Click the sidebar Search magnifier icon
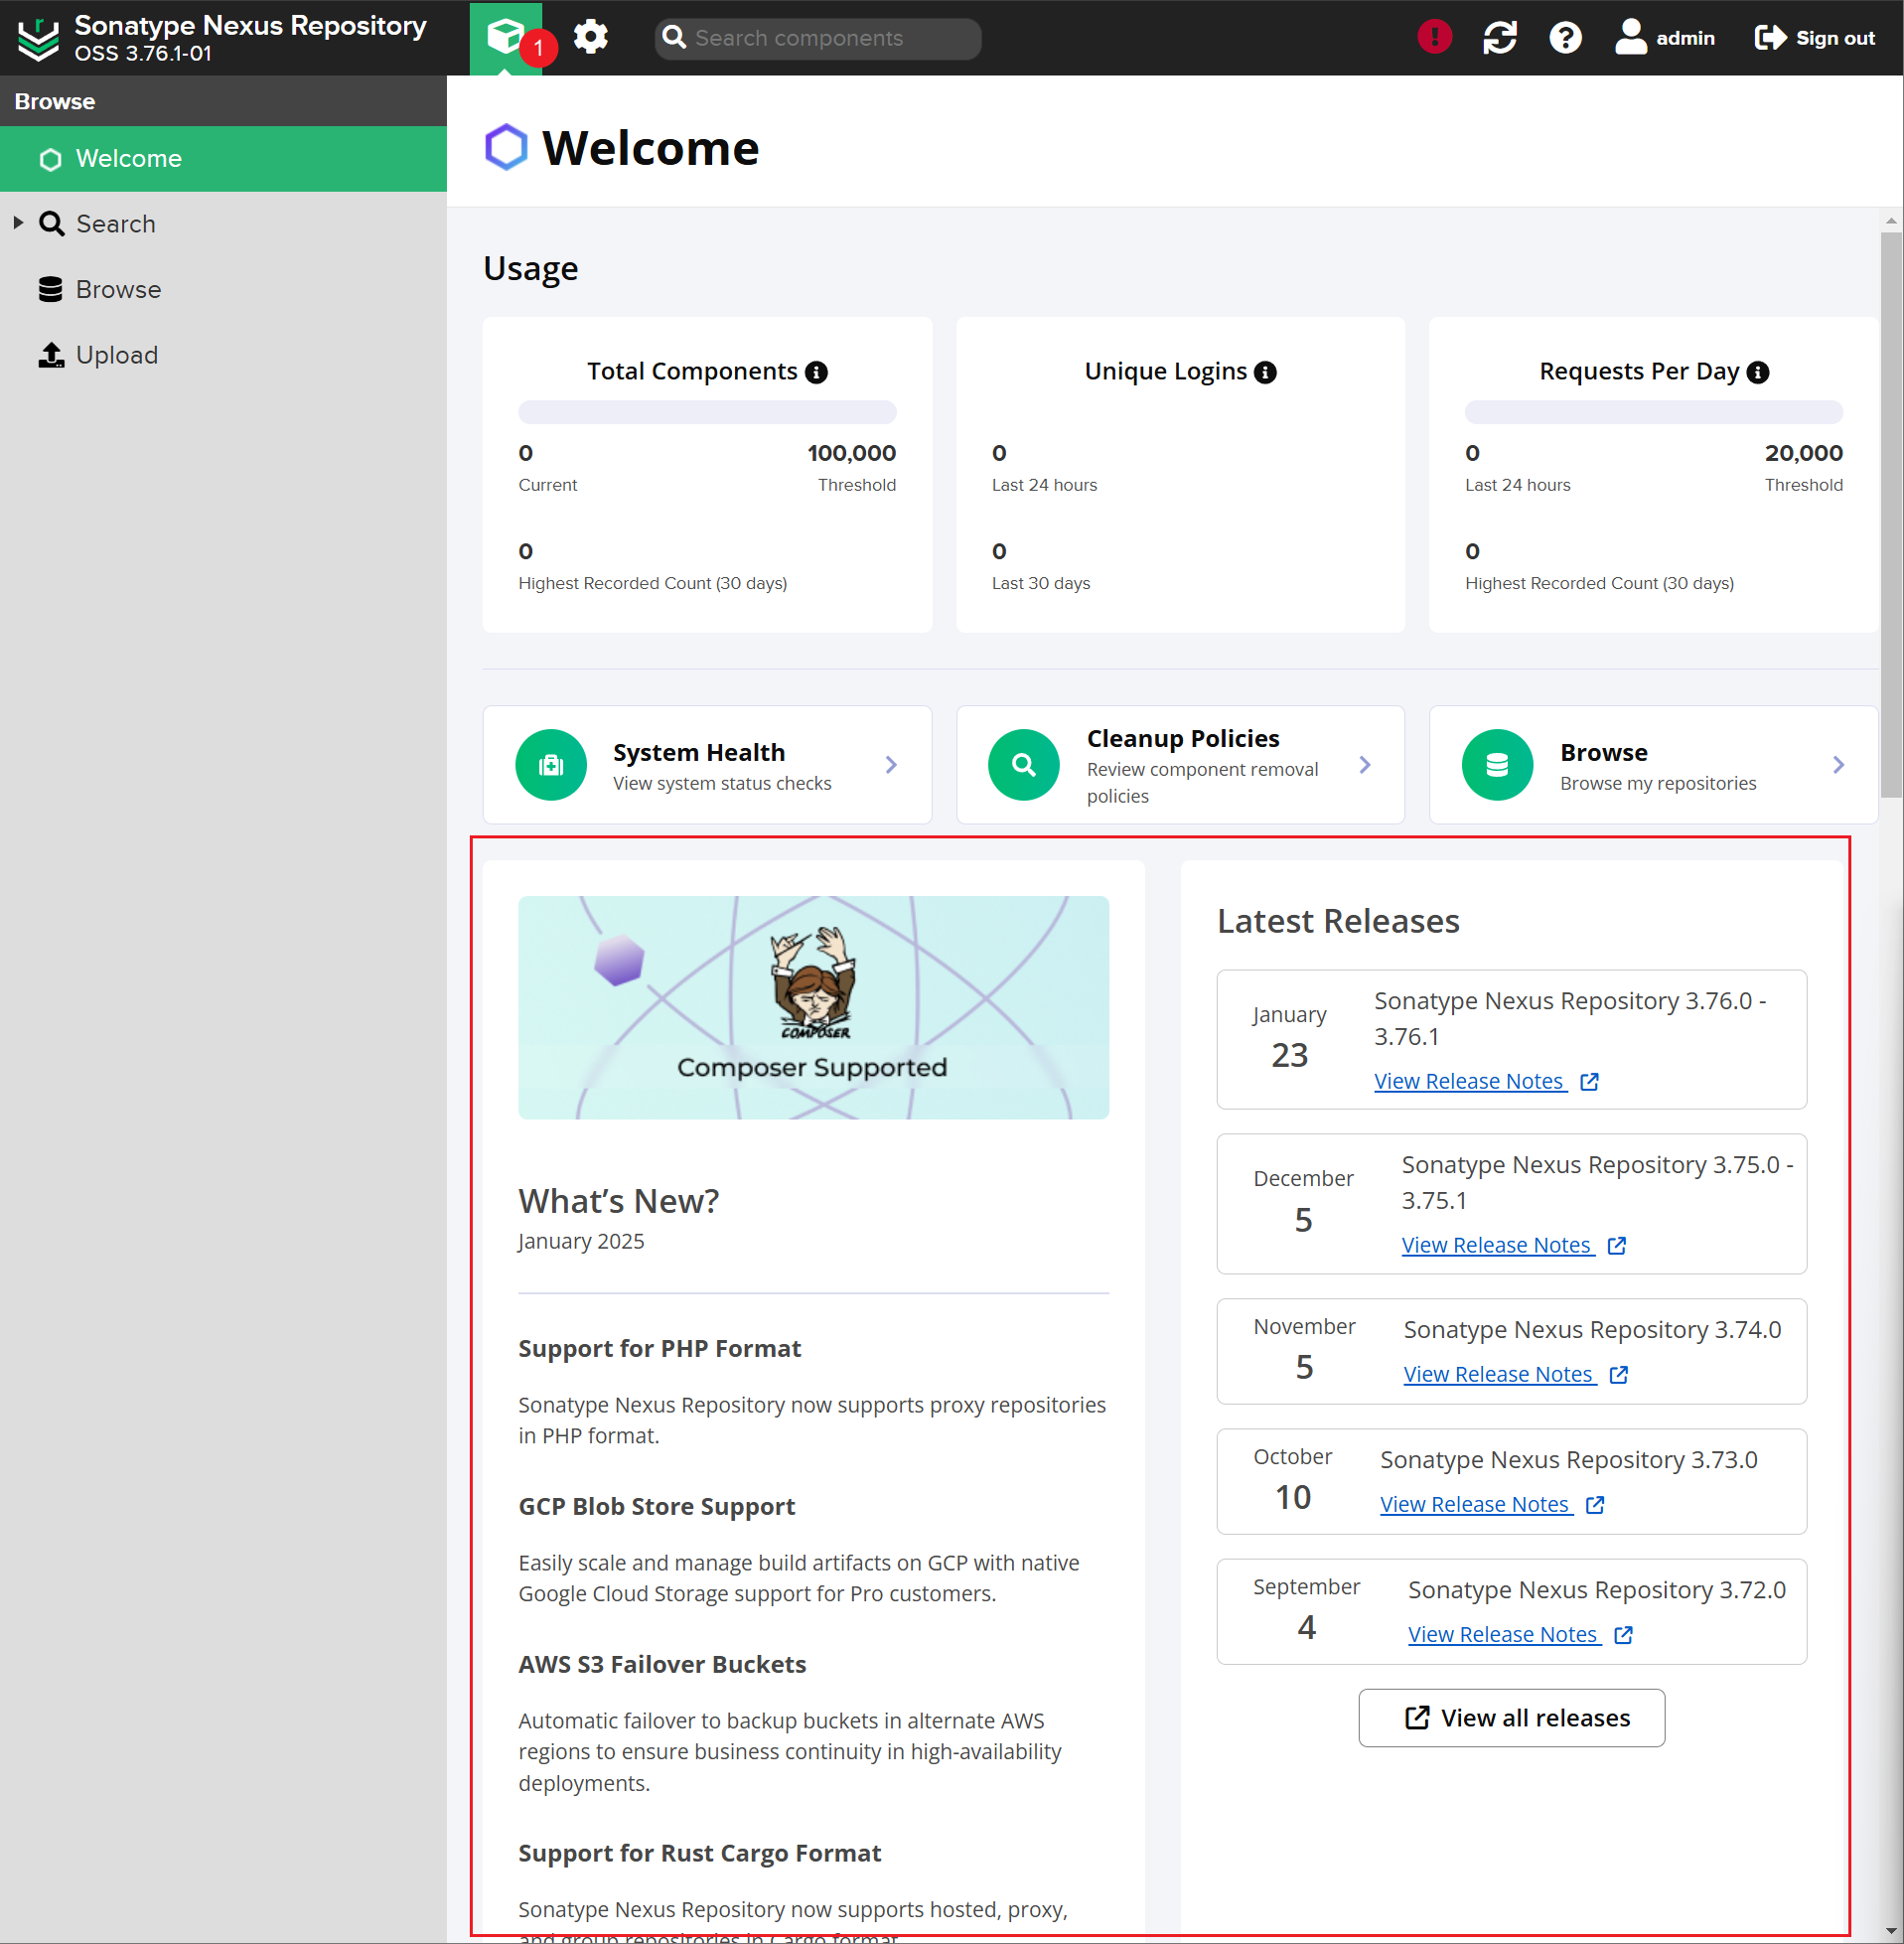Image resolution: width=1904 pixels, height=1944 pixels. (x=52, y=223)
